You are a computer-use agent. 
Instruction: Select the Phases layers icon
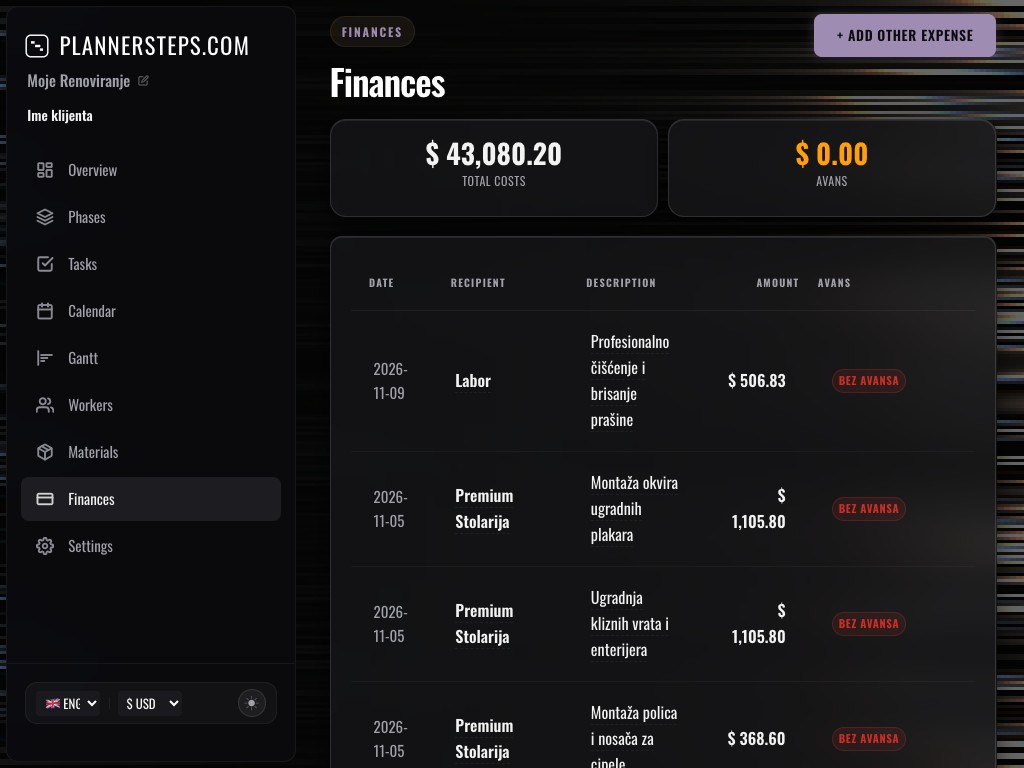tap(45, 217)
